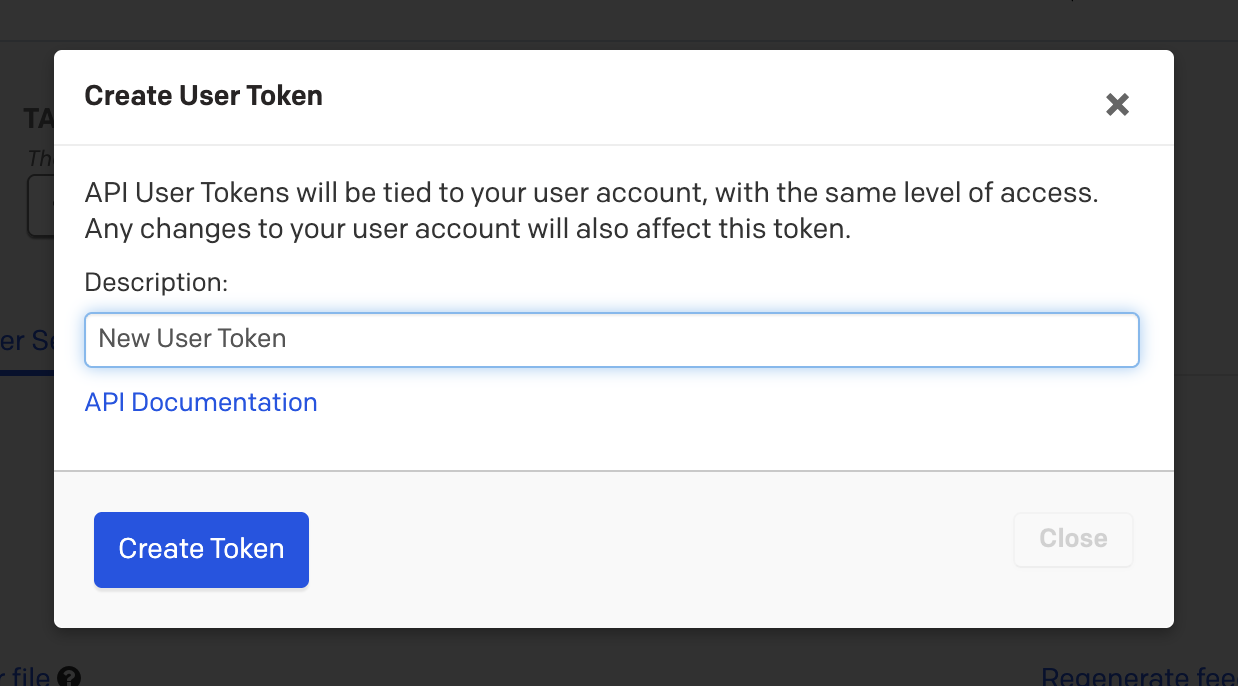The height and width of the screenshot is (686, 1238).
Task: Click the Create Token button
Action: (201, 549)
